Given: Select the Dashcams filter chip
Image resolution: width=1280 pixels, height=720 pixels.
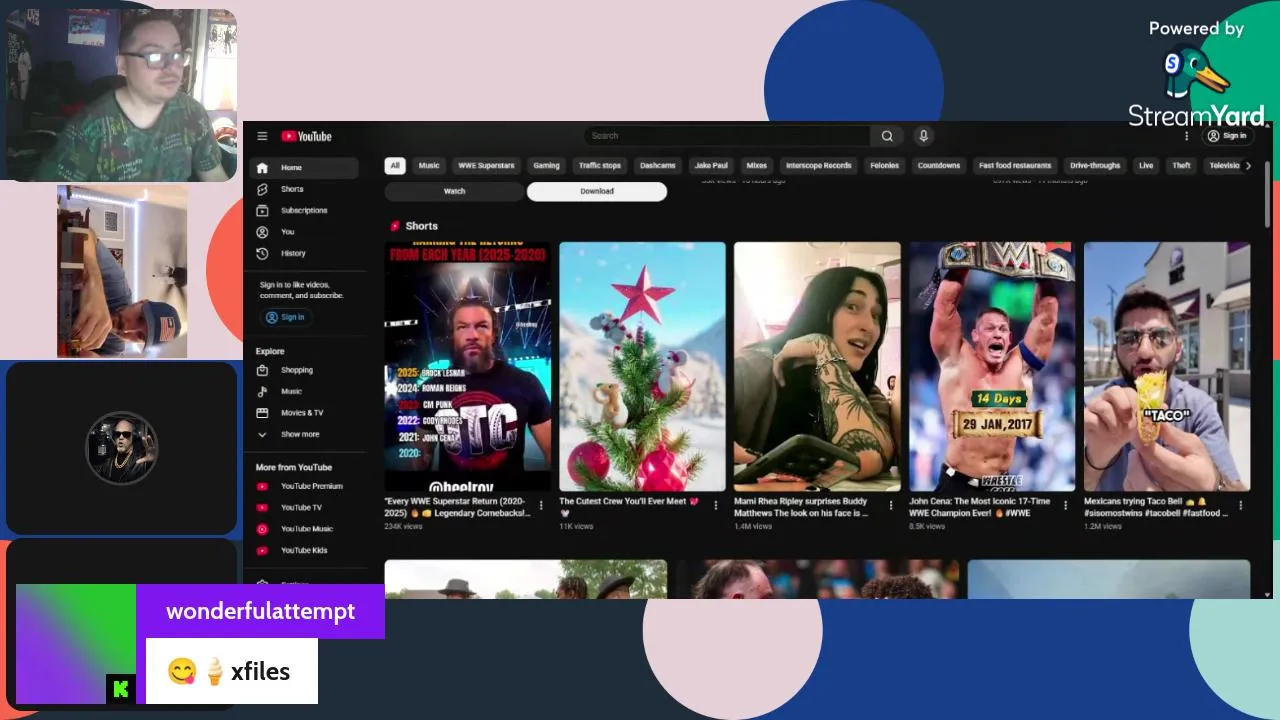Looking at the screenshot, I should tap(658, 166).
